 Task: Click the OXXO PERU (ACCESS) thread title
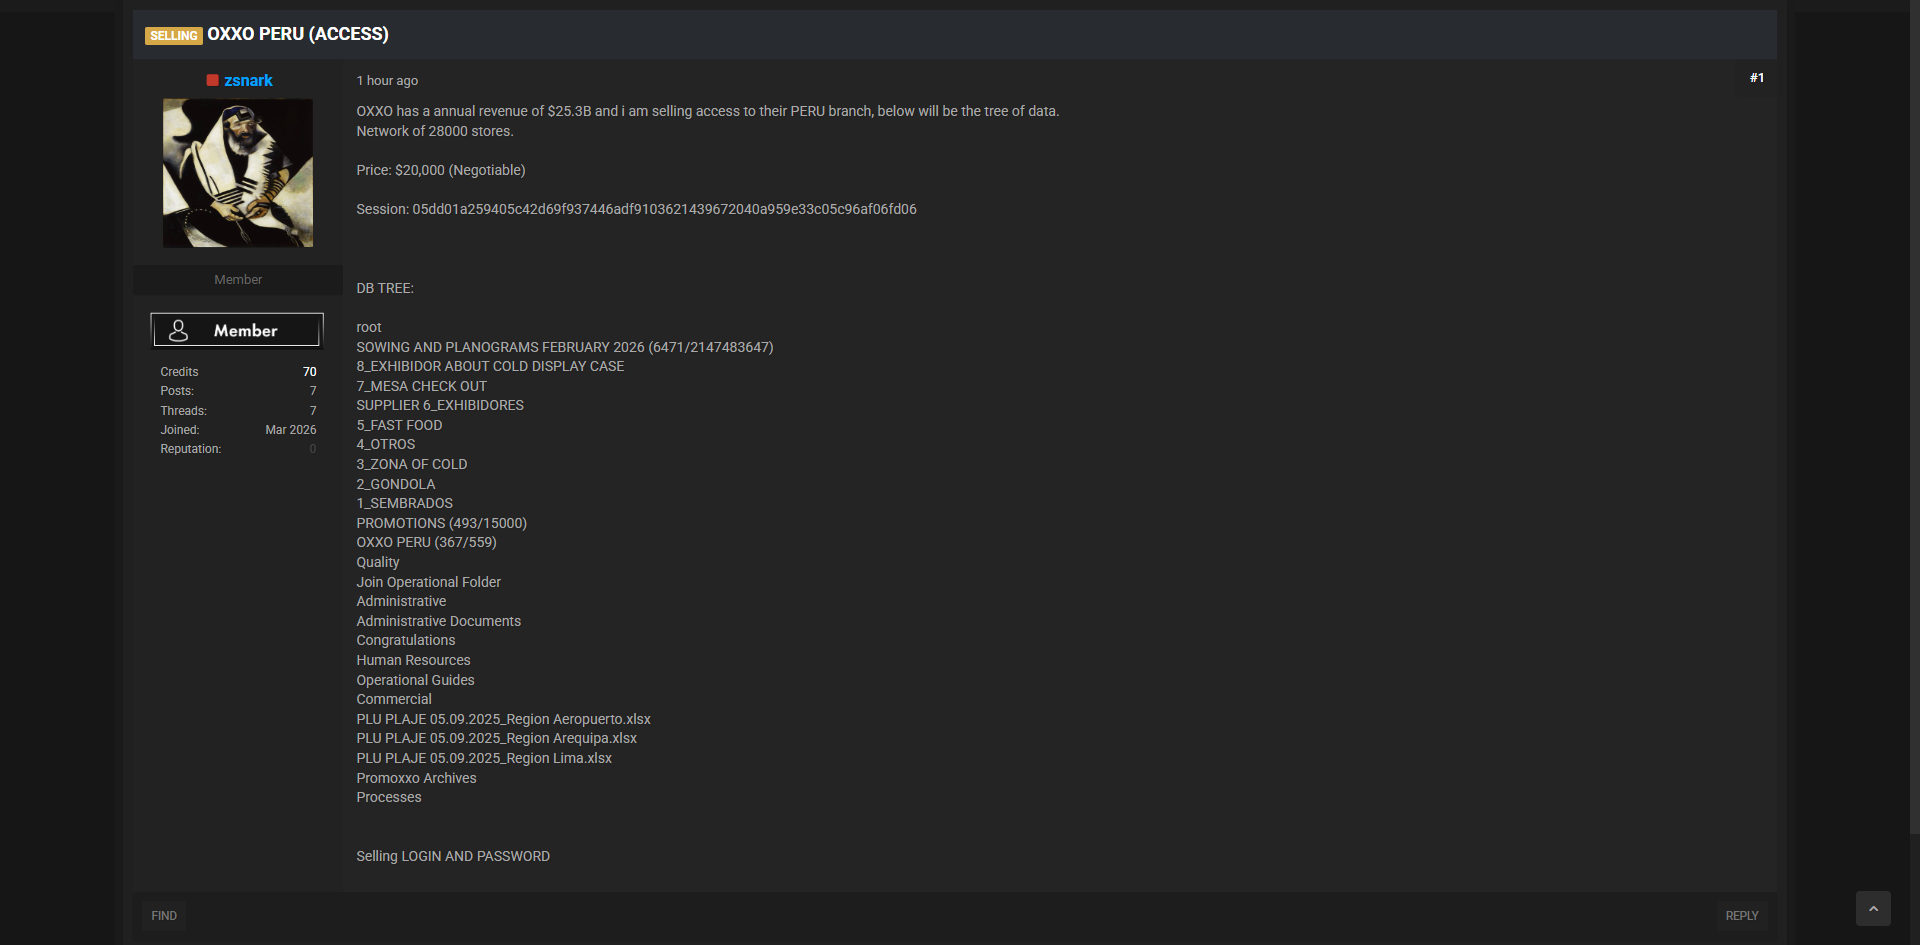coord(298,34)
